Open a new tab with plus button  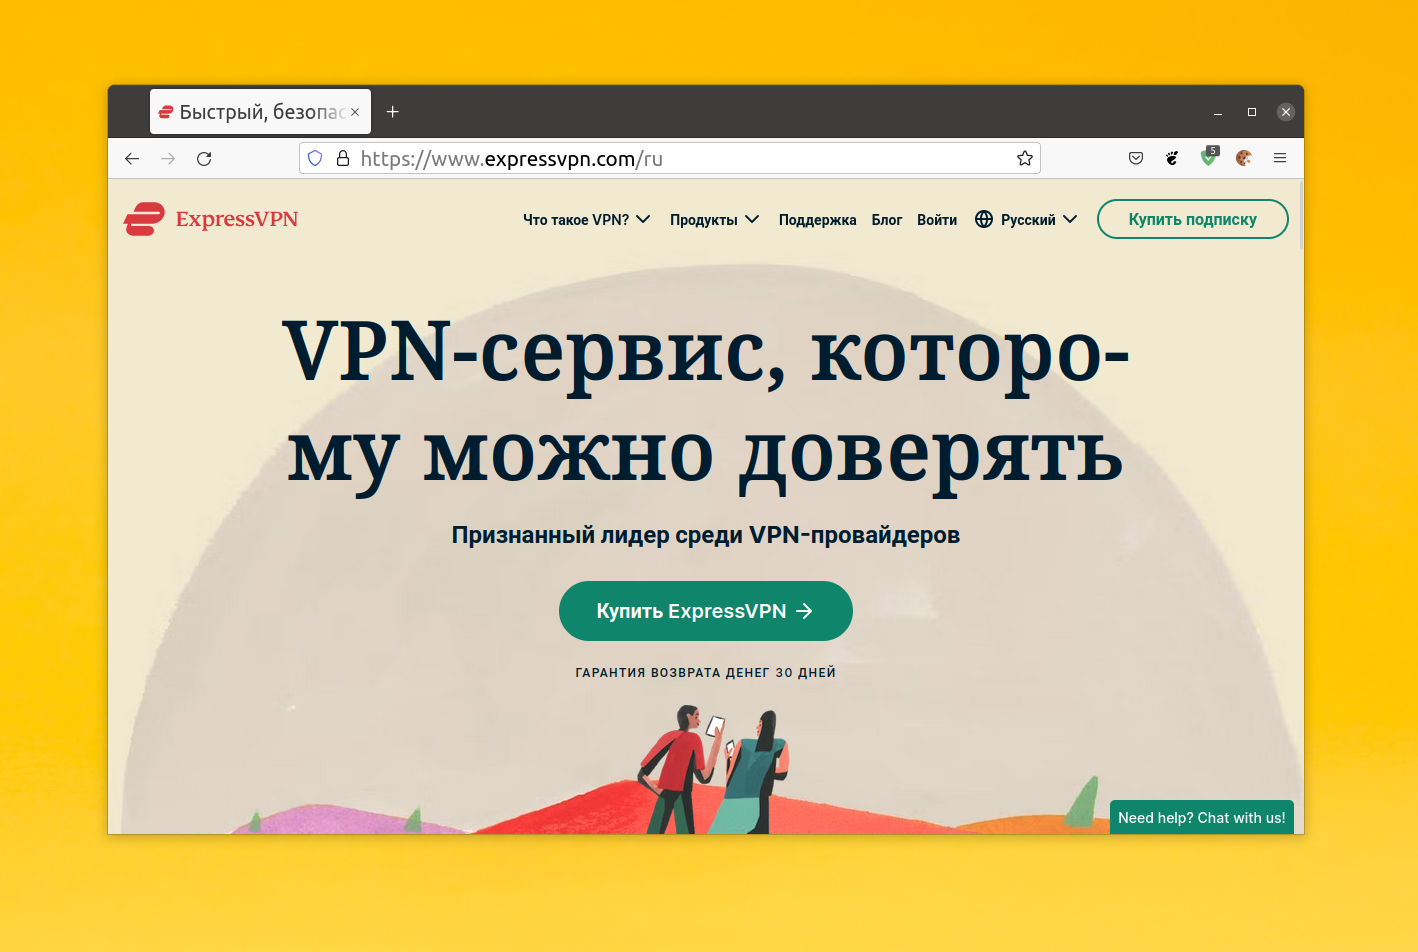click(x=393, y=112)
